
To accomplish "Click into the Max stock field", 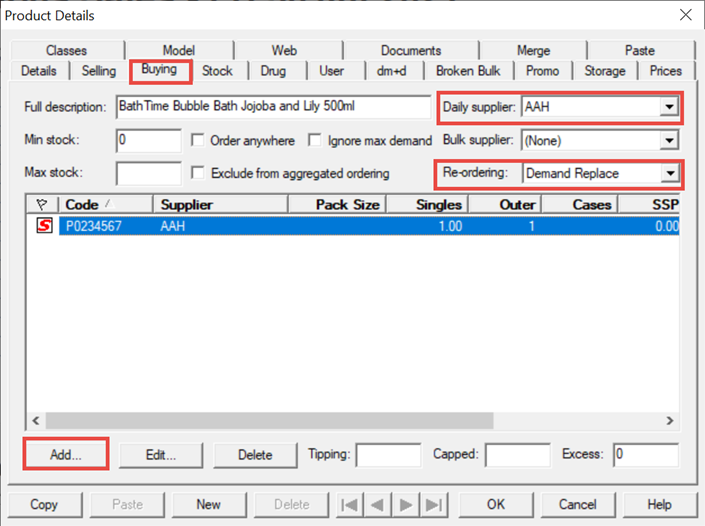I will (x=148, y=173).
